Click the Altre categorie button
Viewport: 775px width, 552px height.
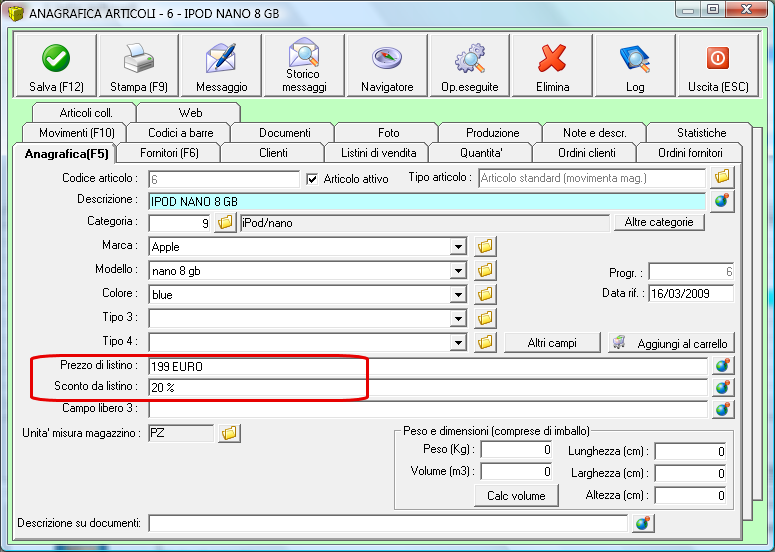pos(659,222)
